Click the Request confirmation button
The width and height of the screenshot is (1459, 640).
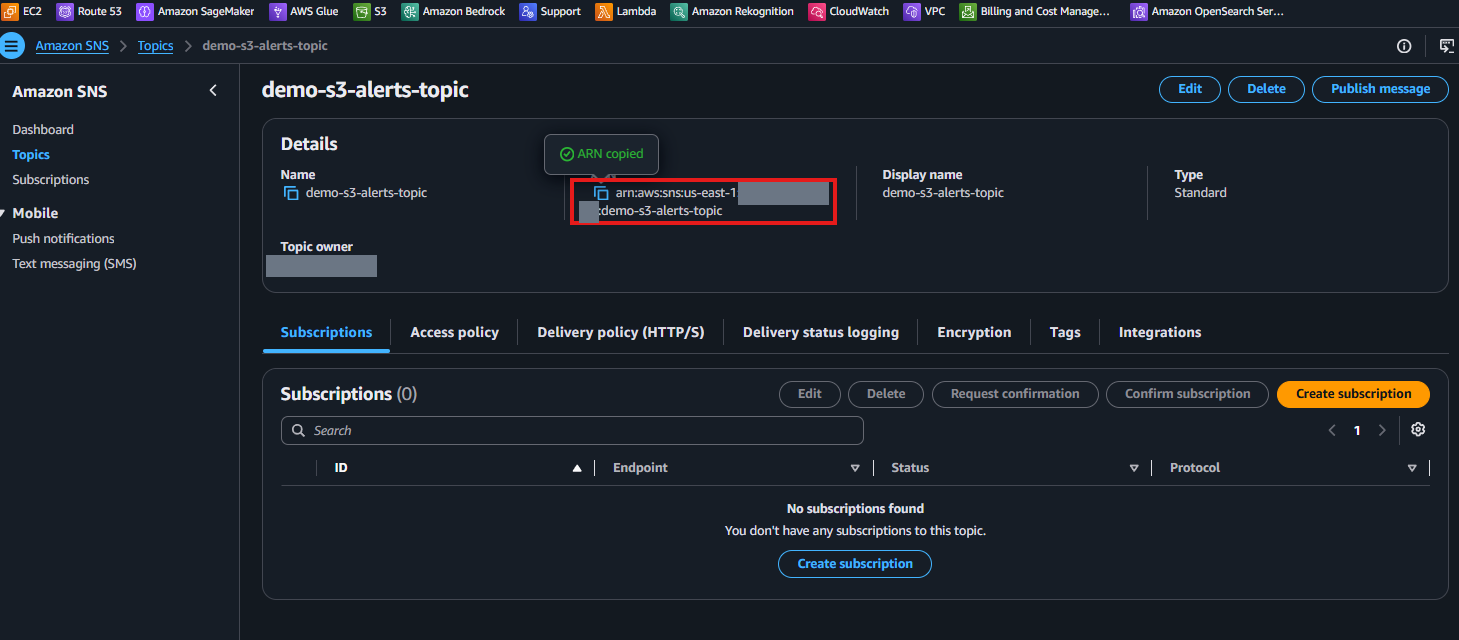[1015, 394]
